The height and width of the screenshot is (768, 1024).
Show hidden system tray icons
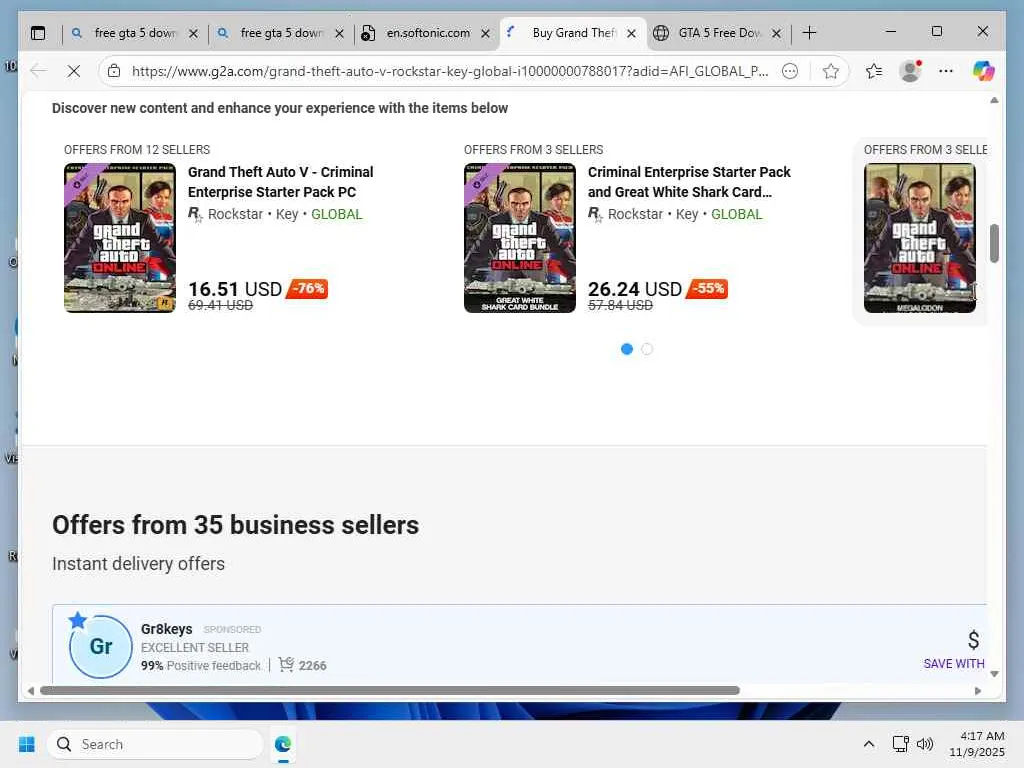pos(869,744)
